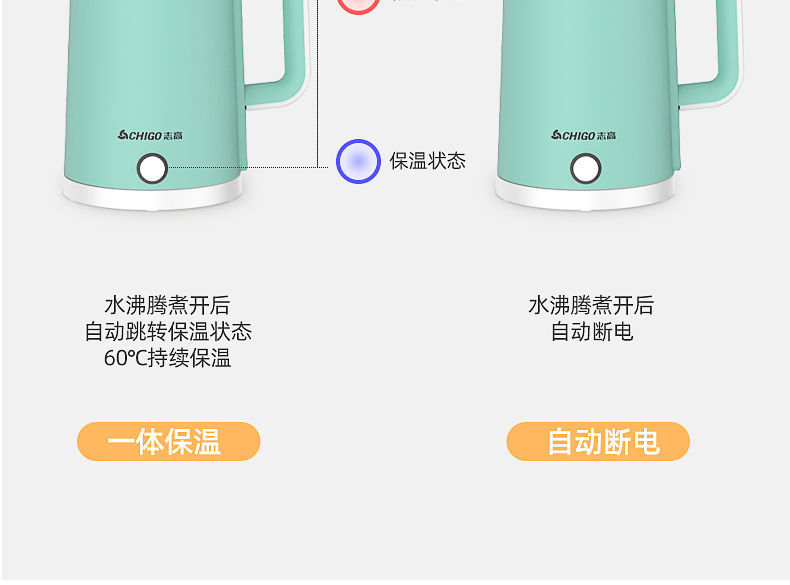Click the white base of the right kettle

click(x=585, y=196)
